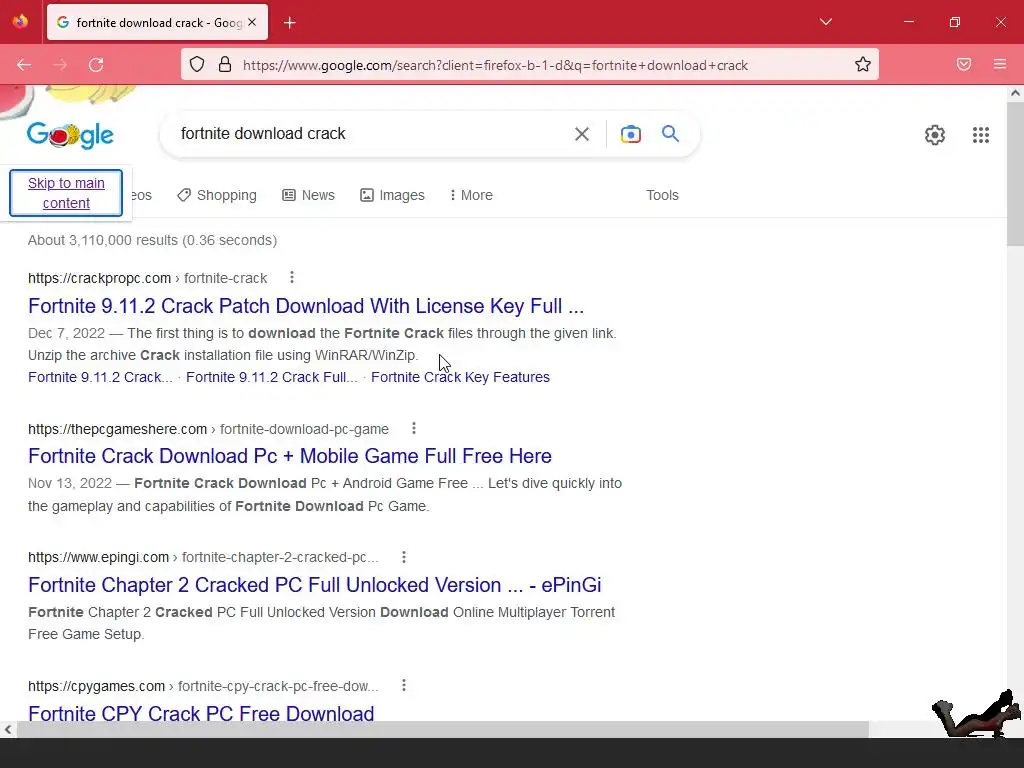This screenshot has width=1024, height=768.
Task: Click the vertical scrollbar thumb
Action: pyautogui.click(x=1015, y=174)
